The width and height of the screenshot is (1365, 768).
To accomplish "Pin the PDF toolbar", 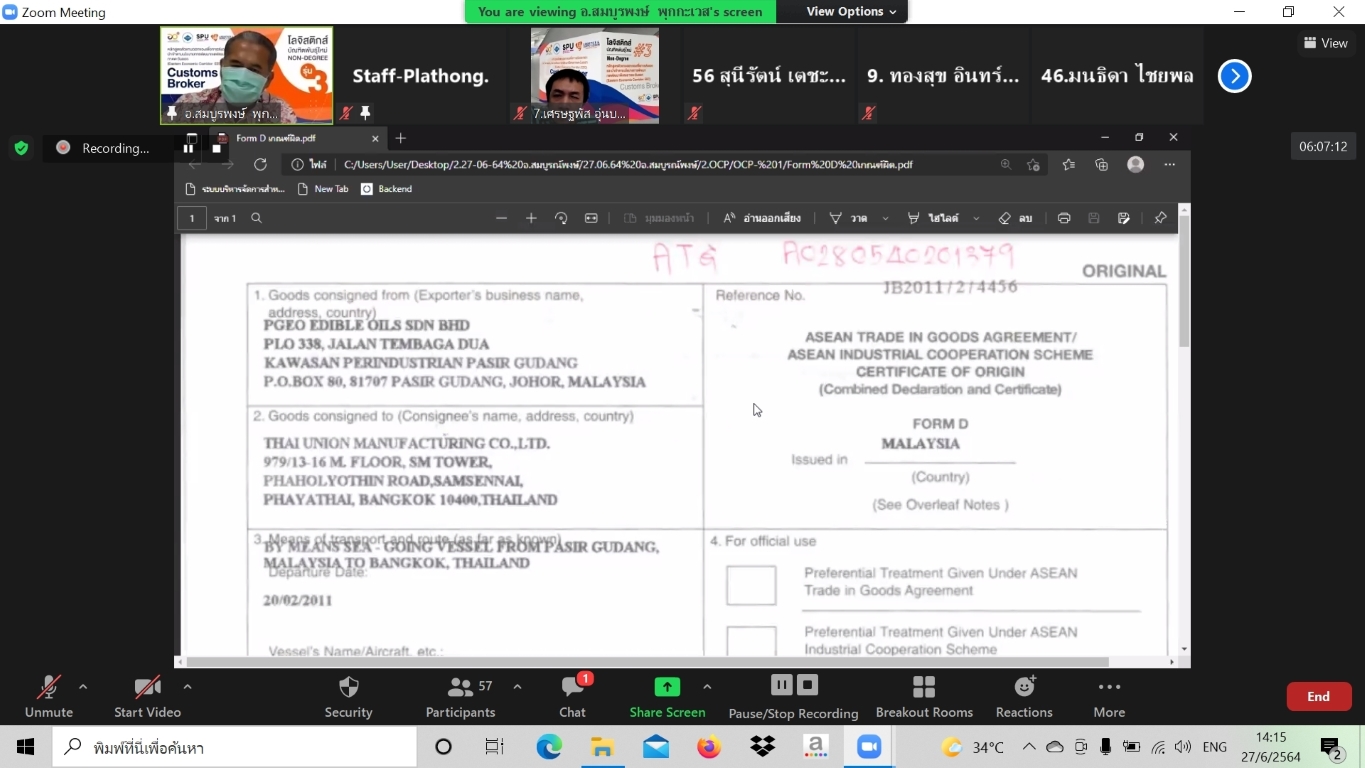I will point(1160,218).
